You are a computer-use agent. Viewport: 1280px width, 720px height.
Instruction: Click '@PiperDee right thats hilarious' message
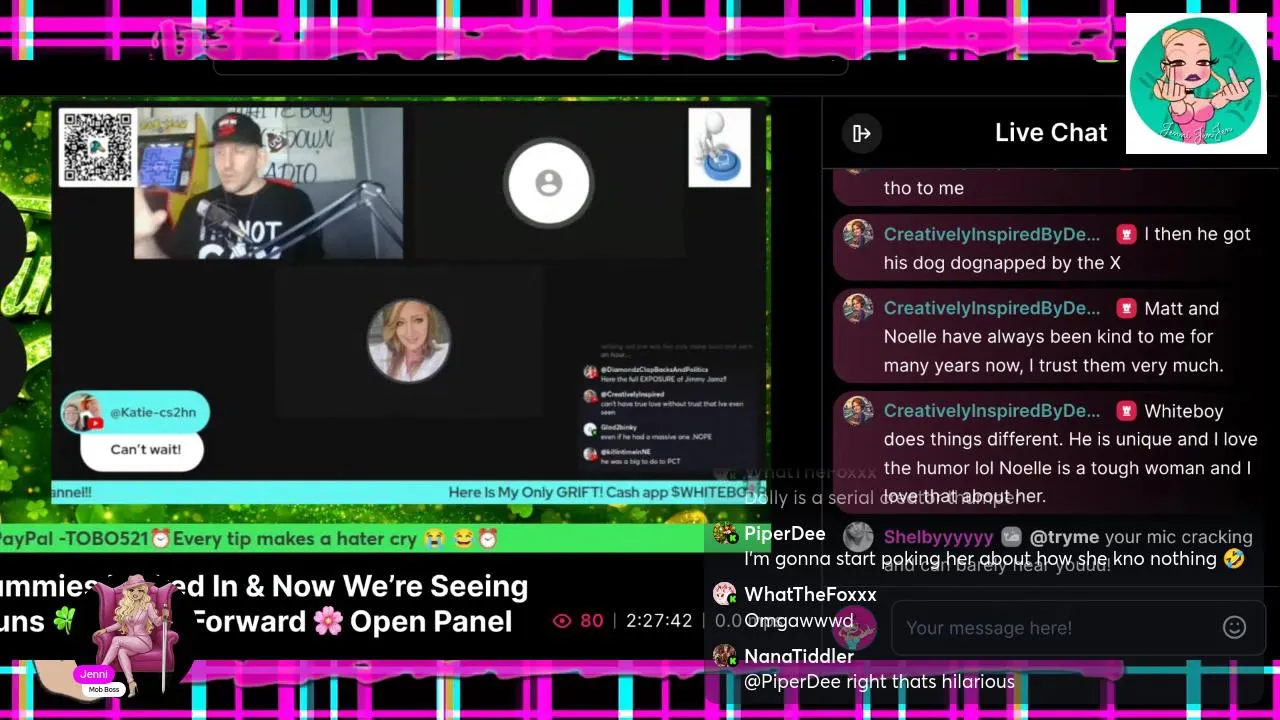879,682
